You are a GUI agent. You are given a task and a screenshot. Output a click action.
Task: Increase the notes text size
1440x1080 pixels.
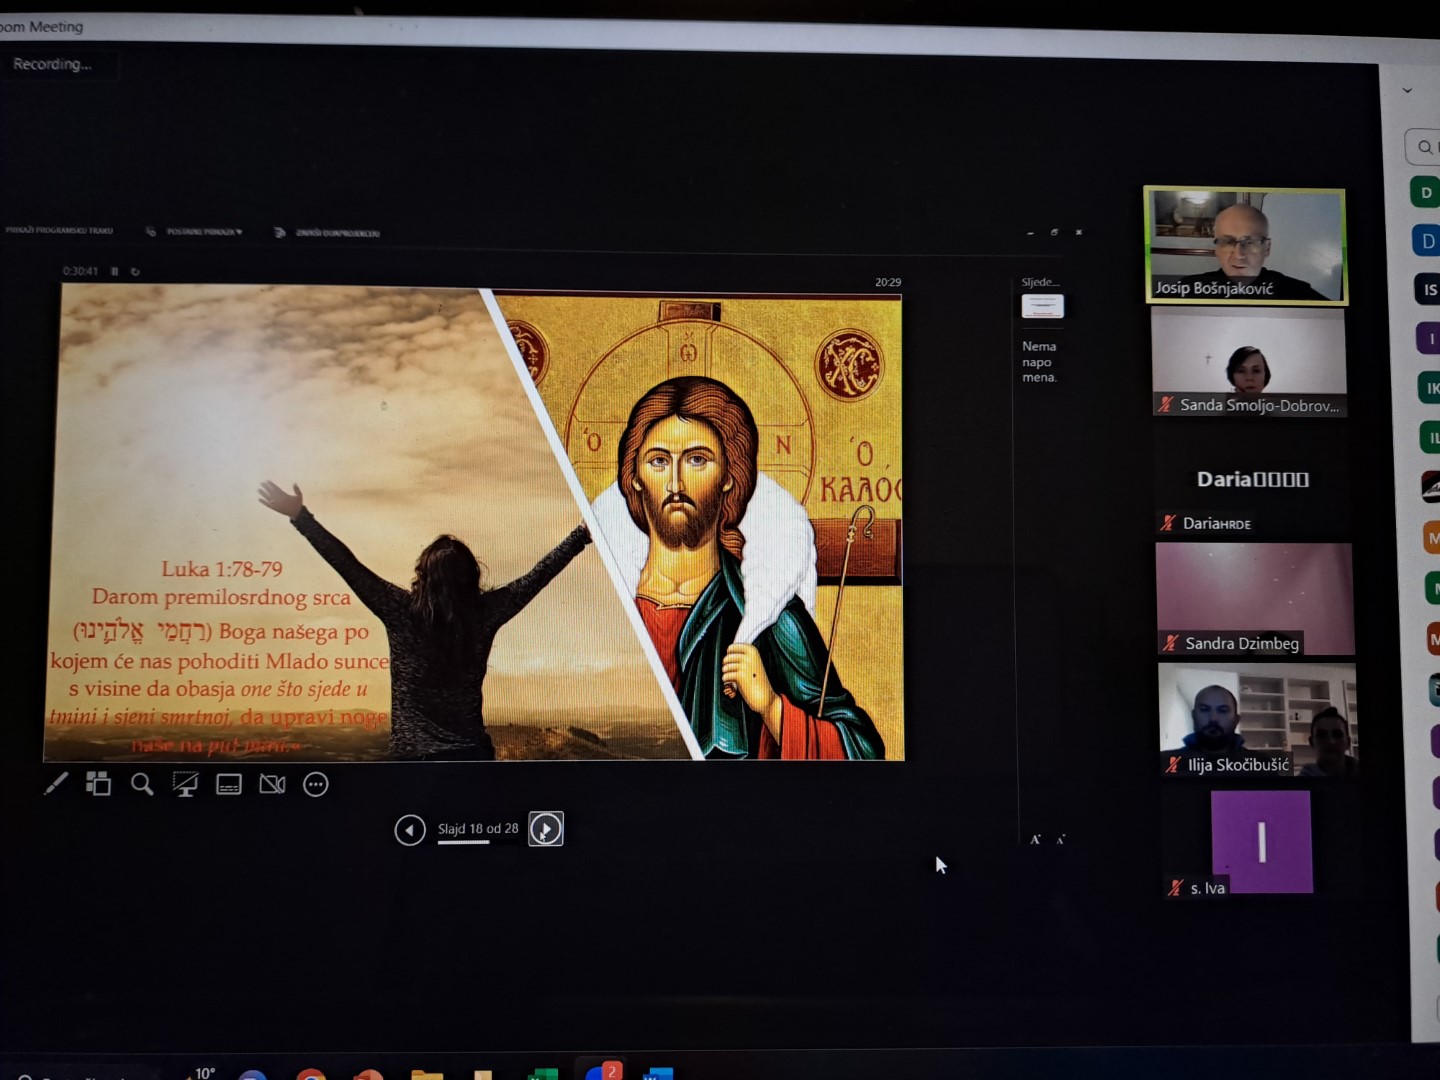[1035, 840]
